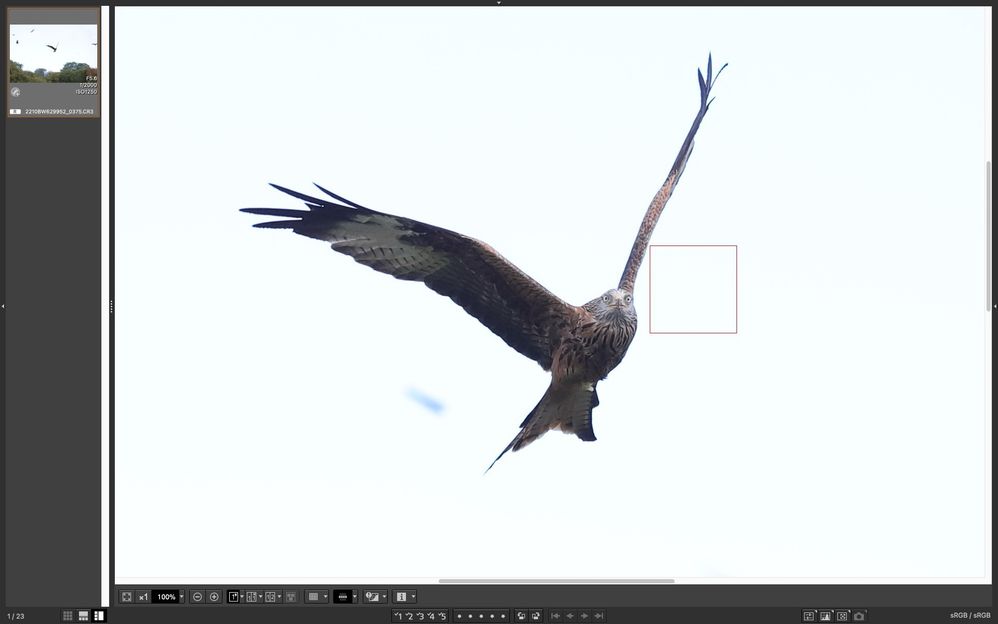Apply check mark 1 to the image

(398, 616)
